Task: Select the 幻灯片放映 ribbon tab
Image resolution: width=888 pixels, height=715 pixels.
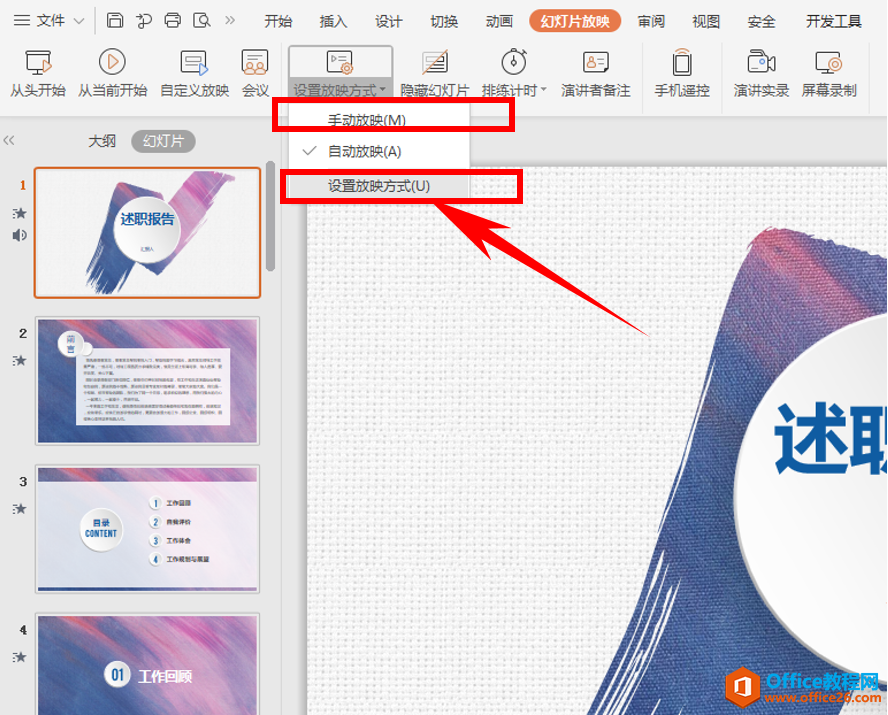Action: 575,22
